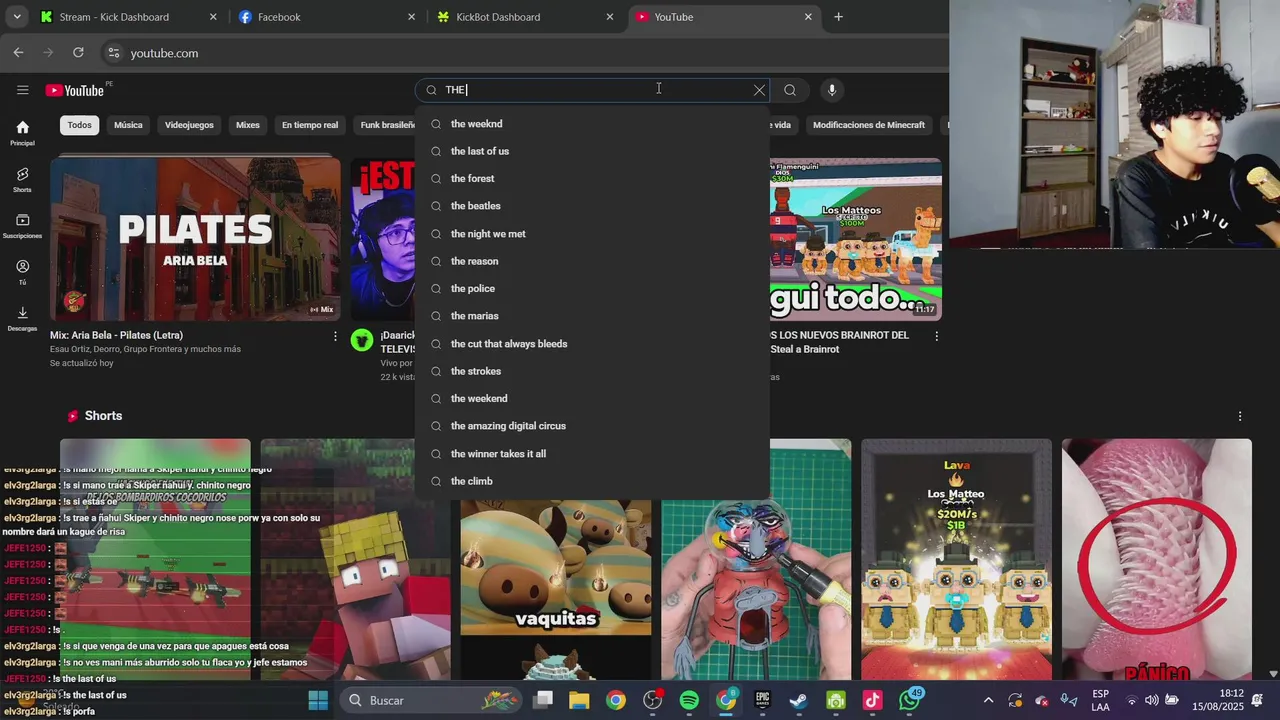Choose suggestion 'the police'
1280x720 pixels.
point(592,289)
